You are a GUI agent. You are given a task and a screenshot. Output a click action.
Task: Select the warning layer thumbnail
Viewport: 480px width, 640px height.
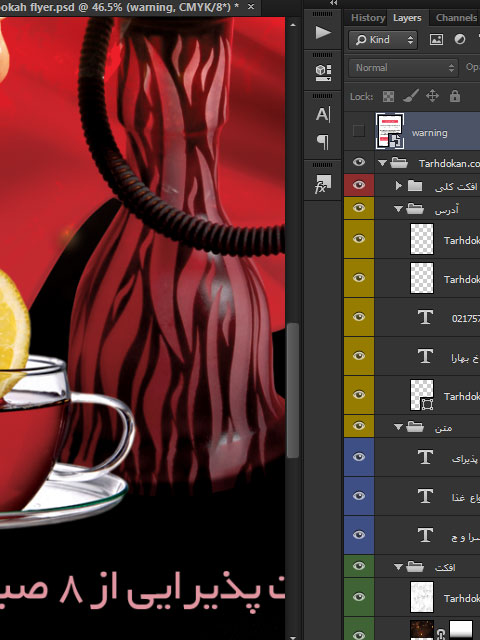pos(390,131)
